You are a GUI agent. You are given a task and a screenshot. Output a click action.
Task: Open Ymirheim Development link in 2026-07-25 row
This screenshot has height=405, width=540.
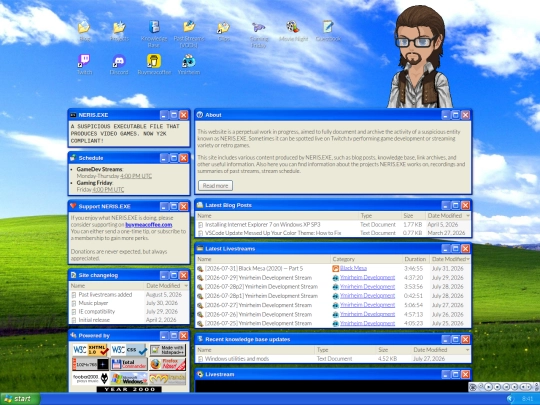pyautogui.click(x=367, y=323)
